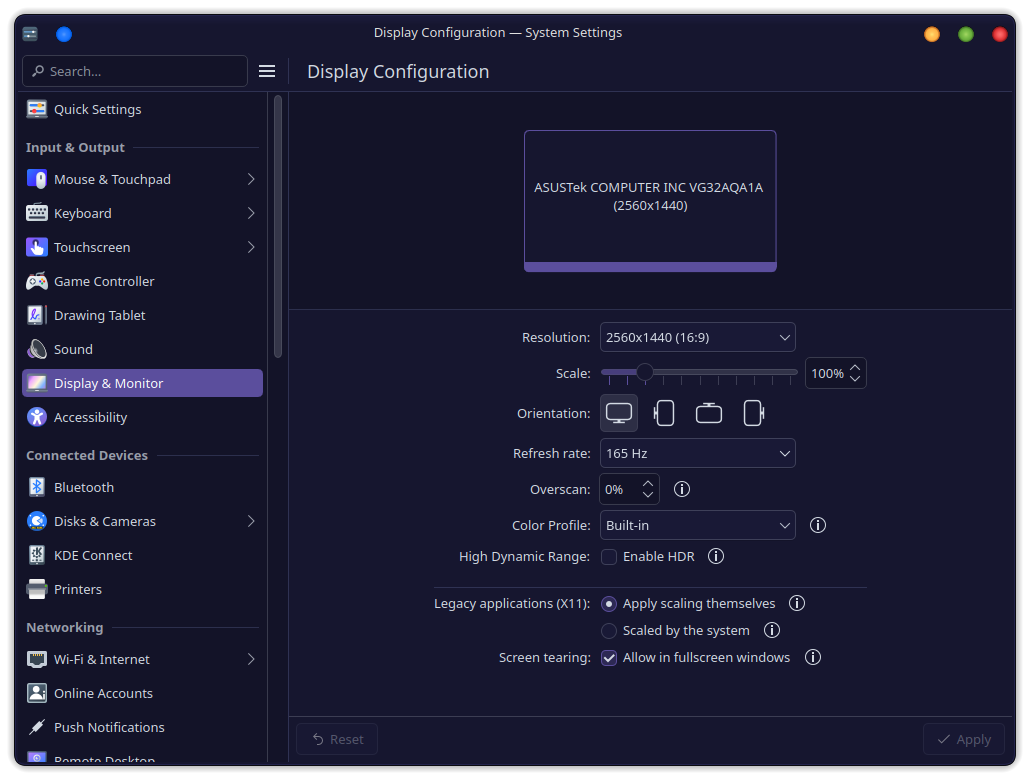Toggle the blue pin button in titlebar
Screen dimensions: 1030x780
[64, 34]
